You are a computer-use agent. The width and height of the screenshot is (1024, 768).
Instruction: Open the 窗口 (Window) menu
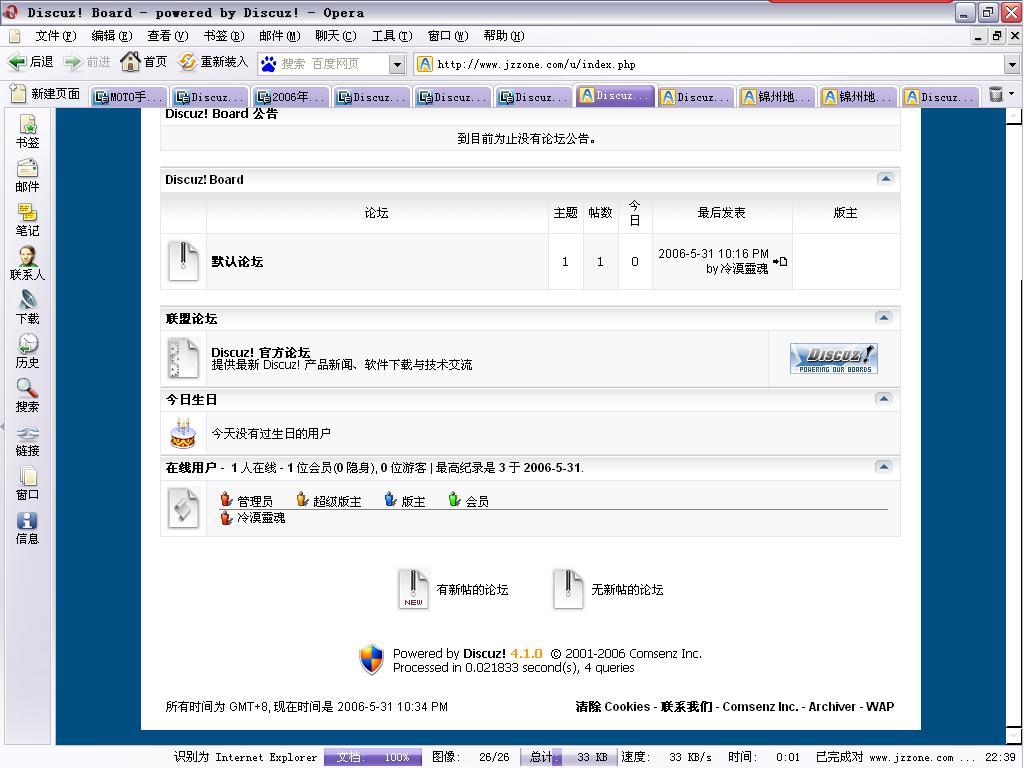point(448,36)
